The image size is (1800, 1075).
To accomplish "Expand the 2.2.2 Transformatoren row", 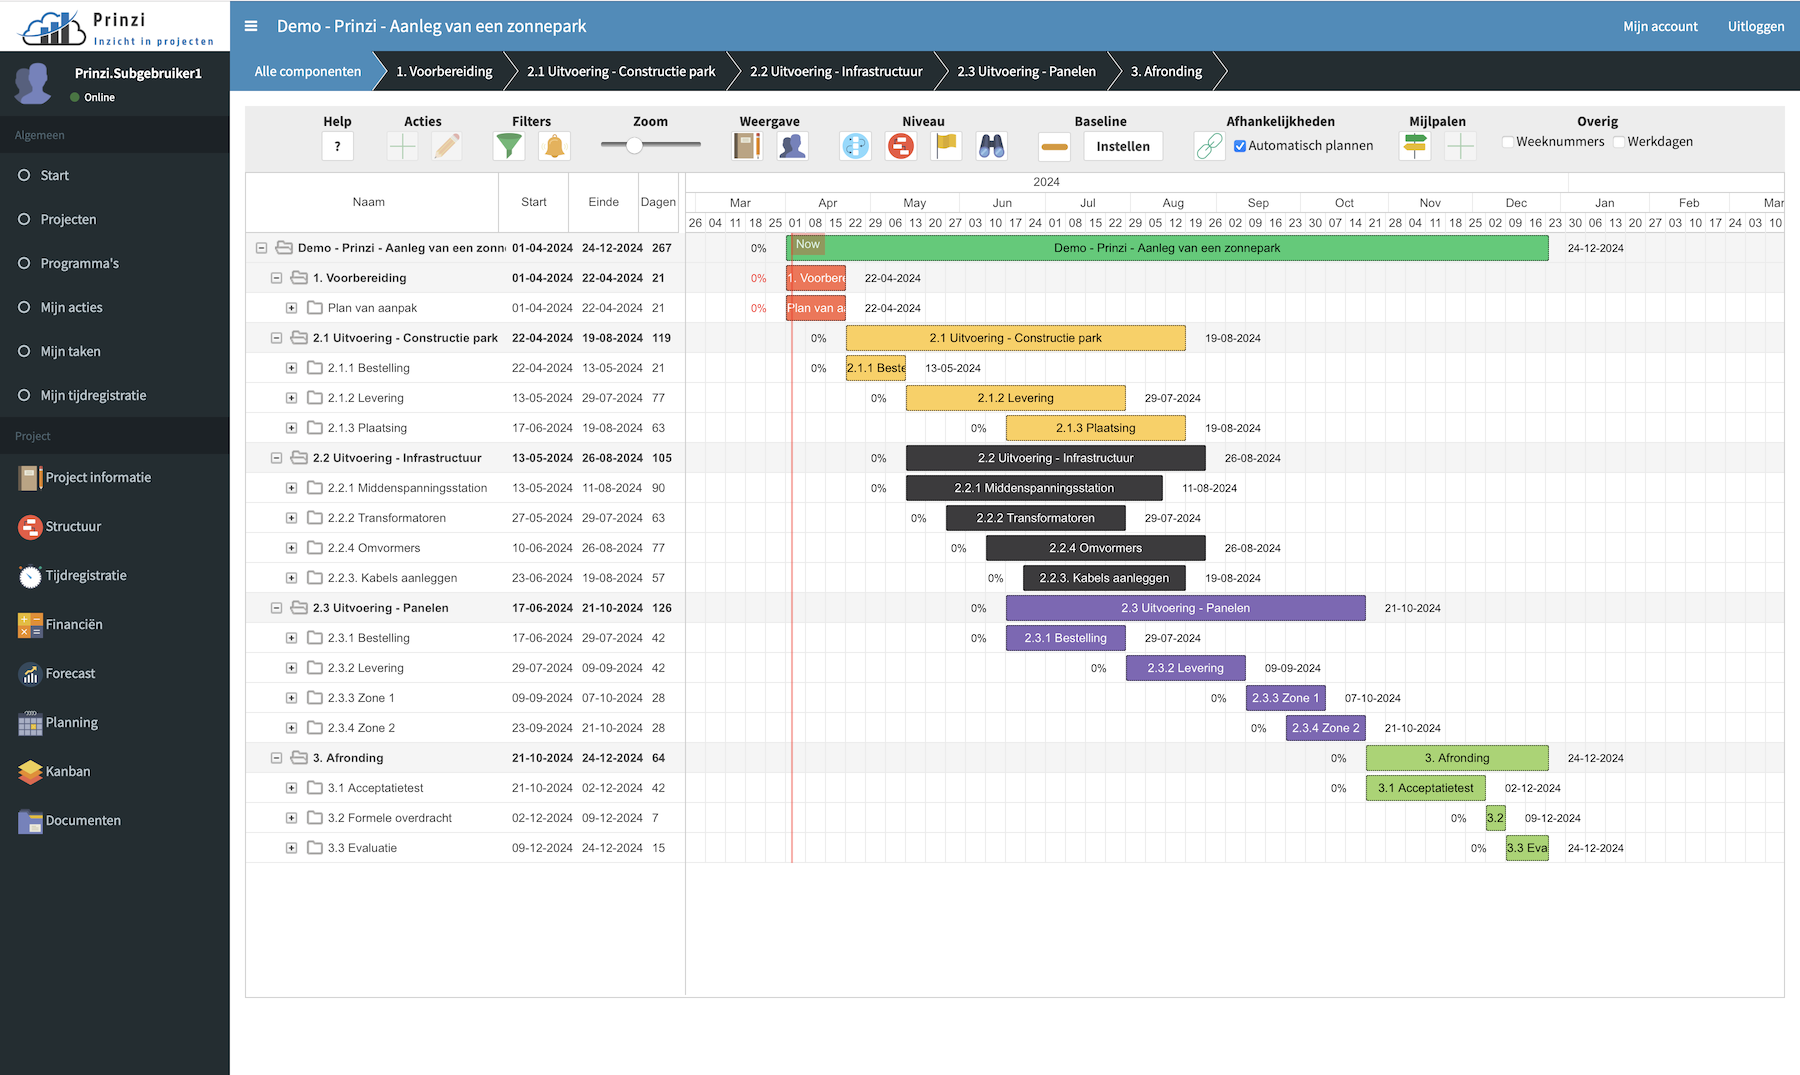I will pyautogui.click(x=291, y=518).
